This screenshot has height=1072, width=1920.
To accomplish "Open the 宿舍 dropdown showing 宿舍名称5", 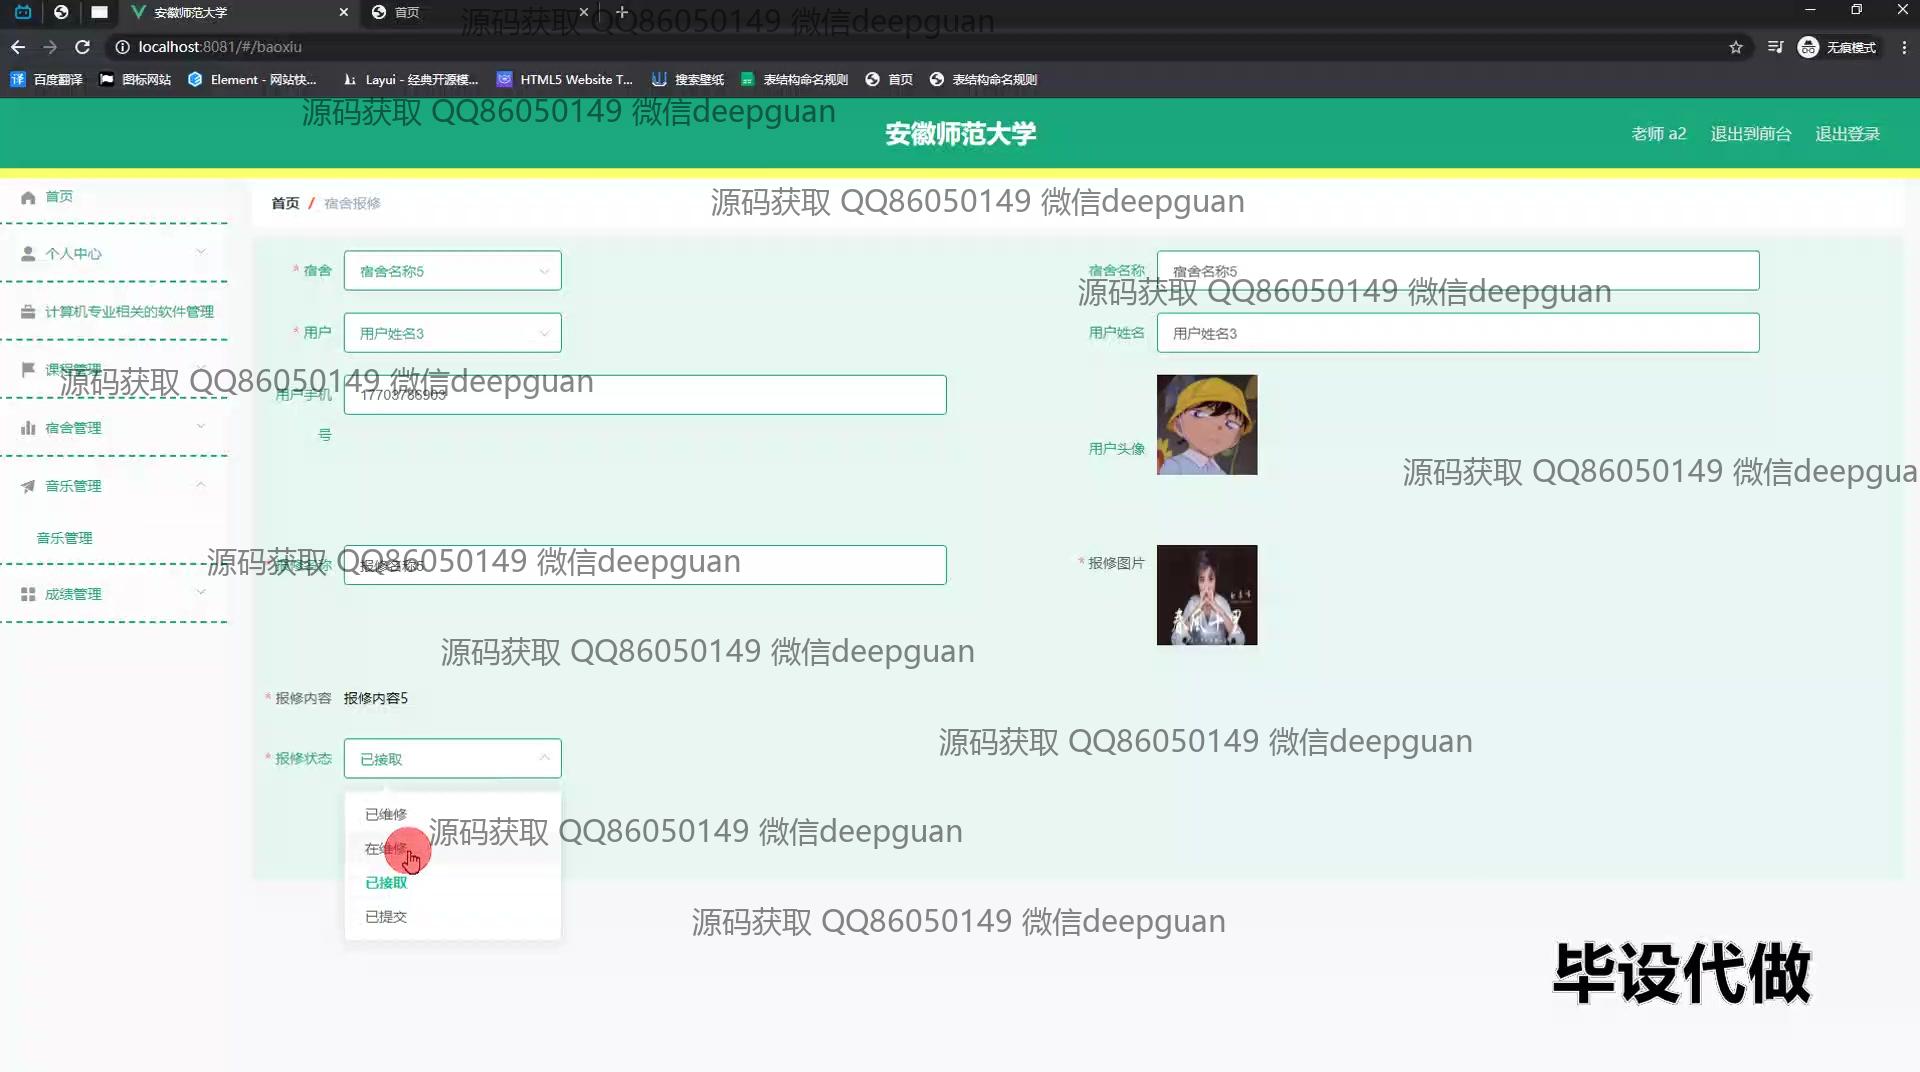I will tap(452, 271).
